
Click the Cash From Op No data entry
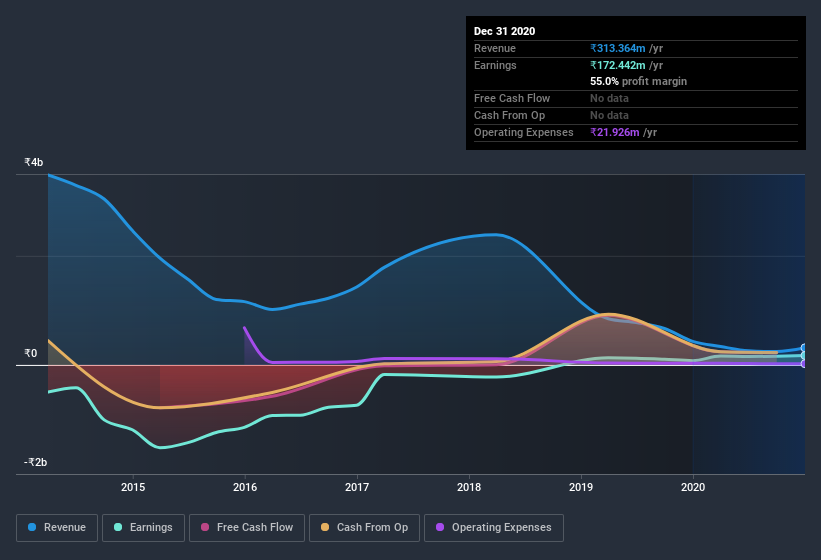[x=609, y=115]
